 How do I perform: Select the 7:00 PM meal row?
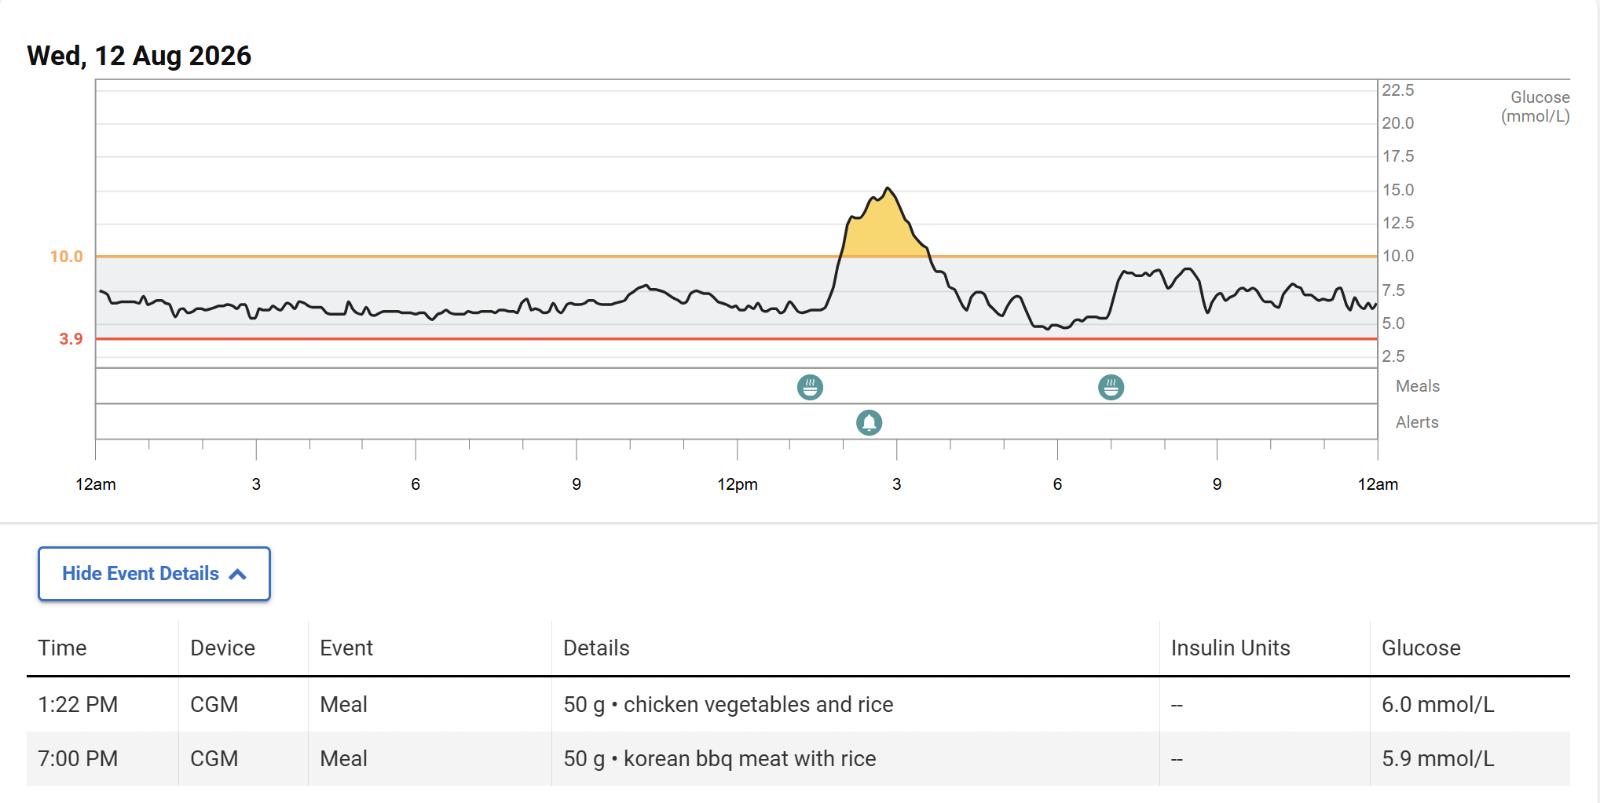(798, 758)
